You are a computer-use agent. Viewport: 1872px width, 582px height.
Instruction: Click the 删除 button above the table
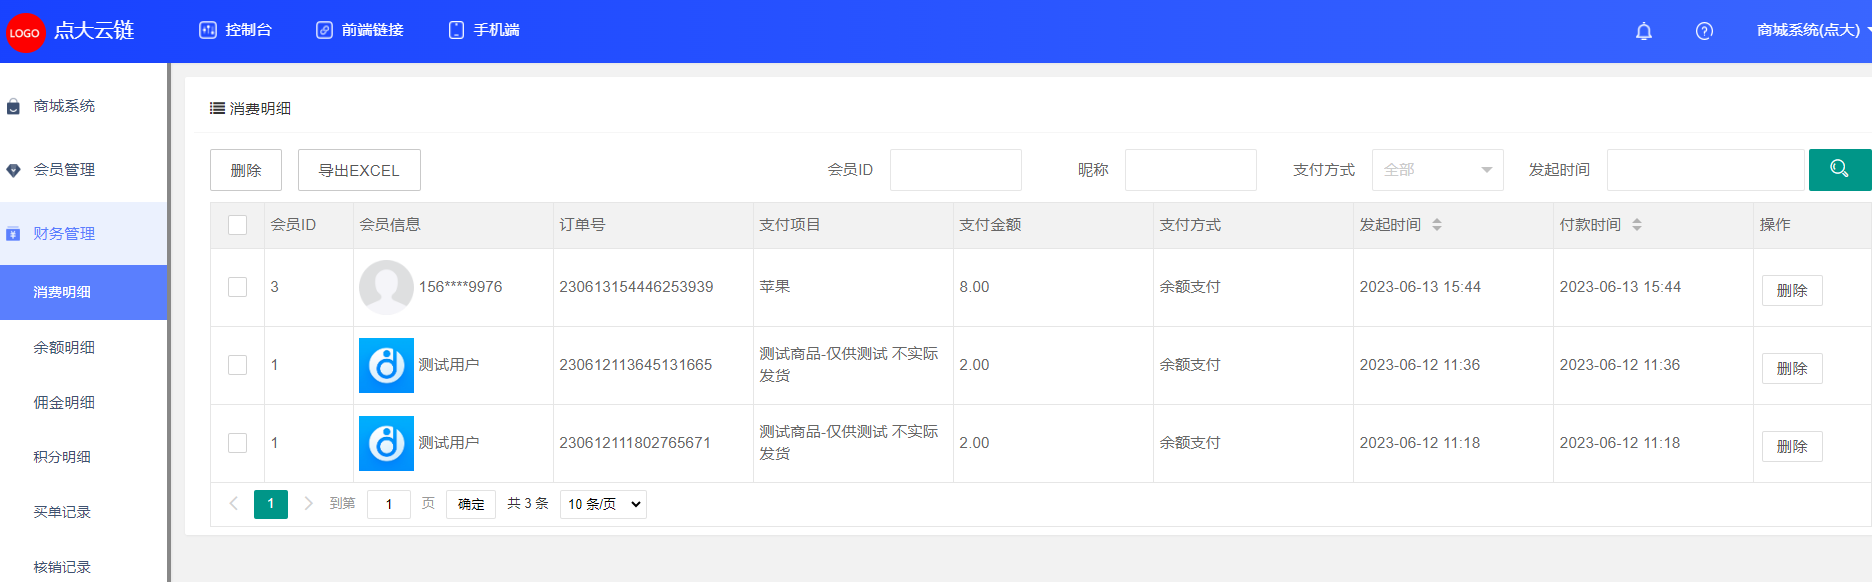246,170
